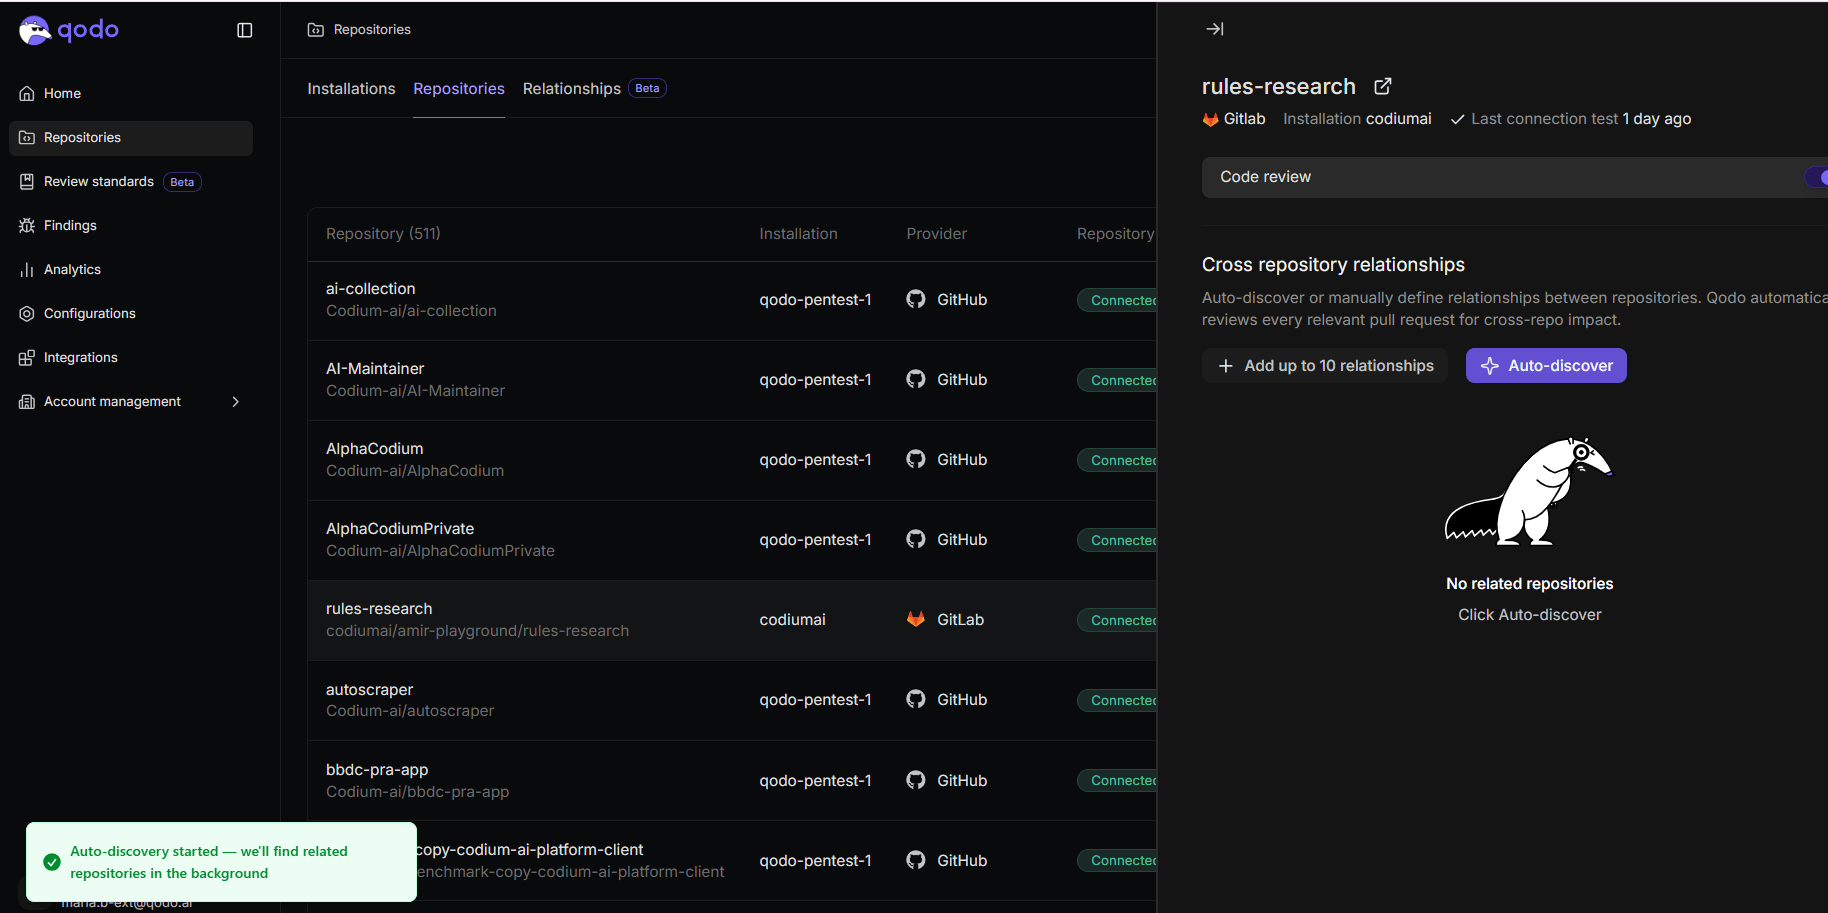This screenshot has width=1828, height=913.
Task: Click GitHub icon in ai-collection row
Action: tap(916, 299)
